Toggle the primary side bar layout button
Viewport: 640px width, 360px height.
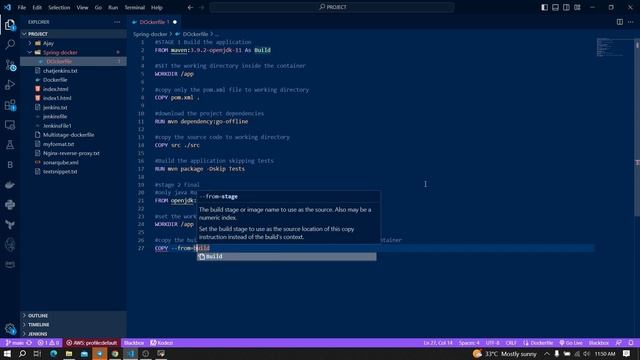coord(544,7)
